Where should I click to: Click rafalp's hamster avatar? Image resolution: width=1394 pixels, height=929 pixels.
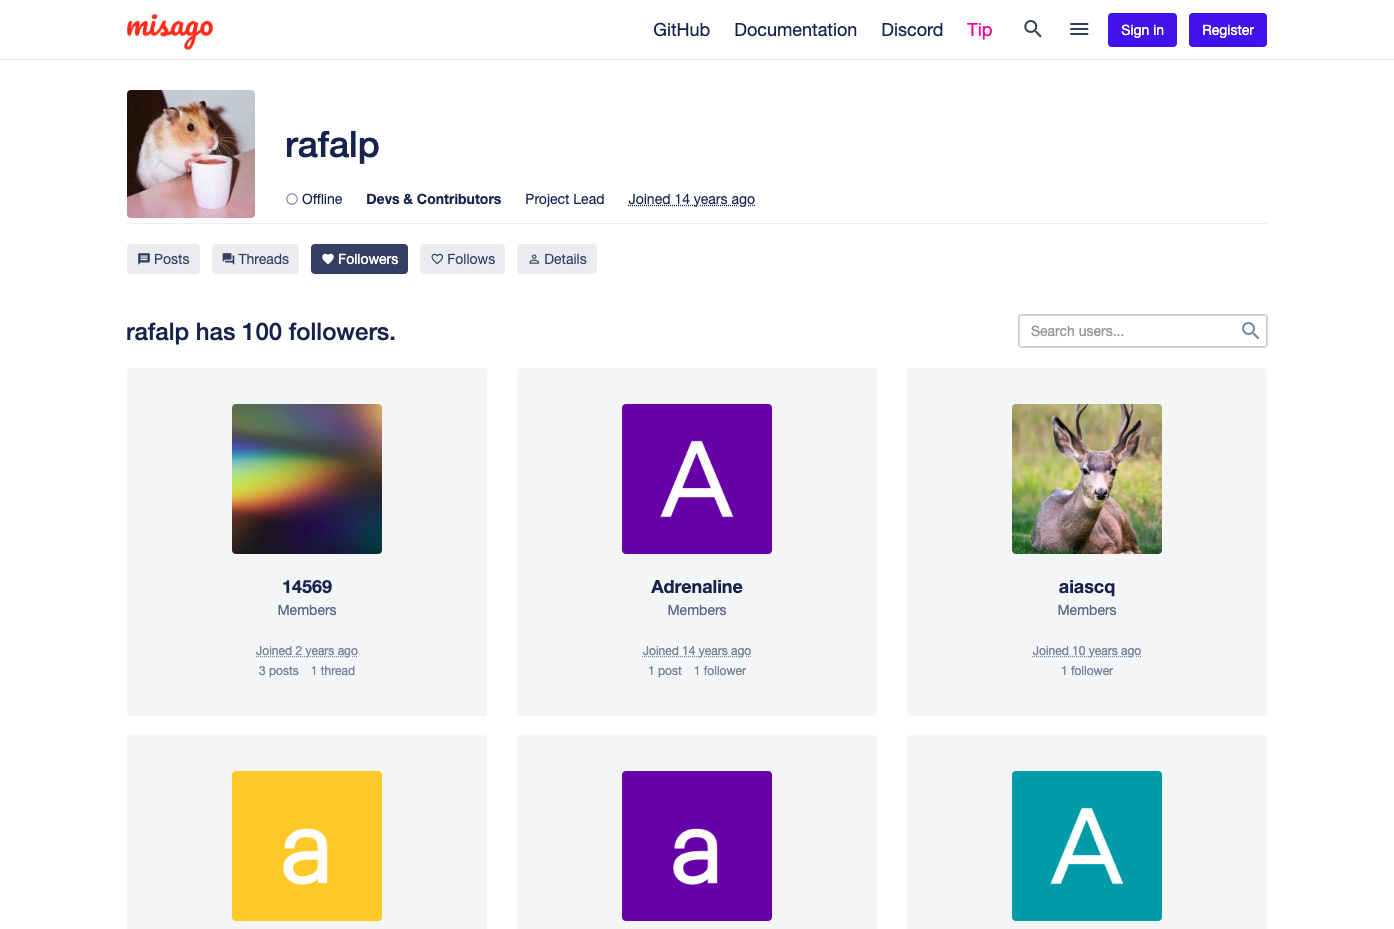click(x=191, y=154)
